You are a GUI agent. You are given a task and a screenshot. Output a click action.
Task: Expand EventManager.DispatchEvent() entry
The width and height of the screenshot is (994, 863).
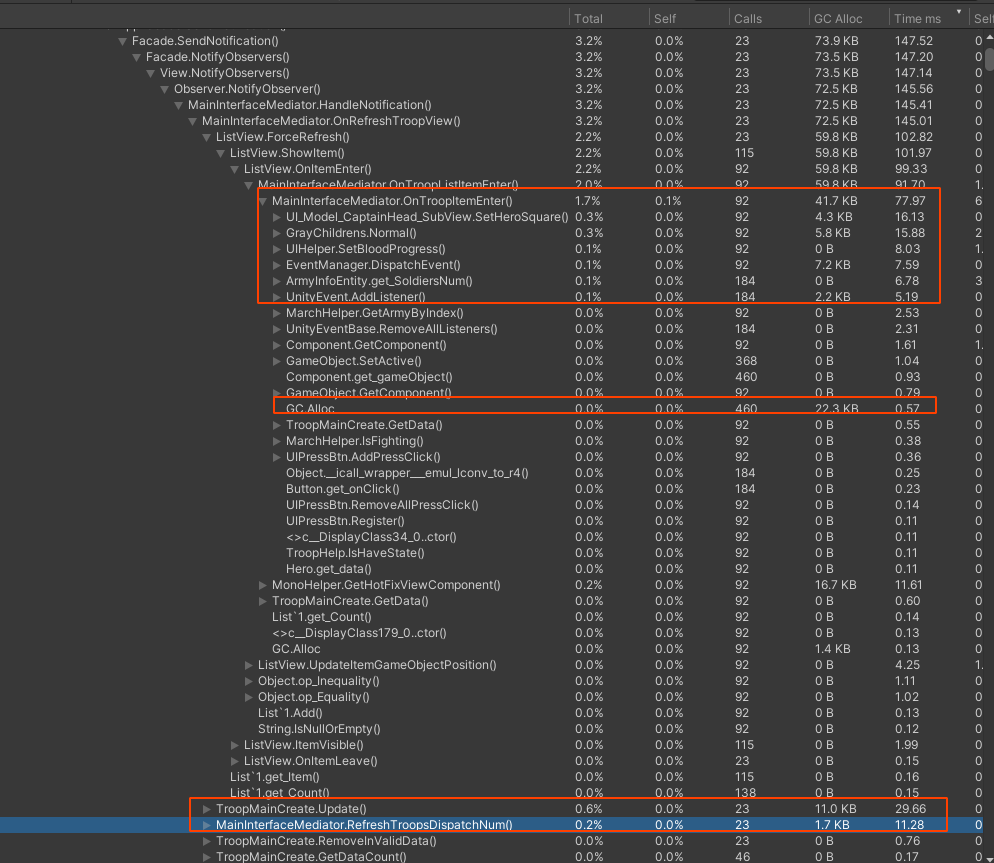277,265
